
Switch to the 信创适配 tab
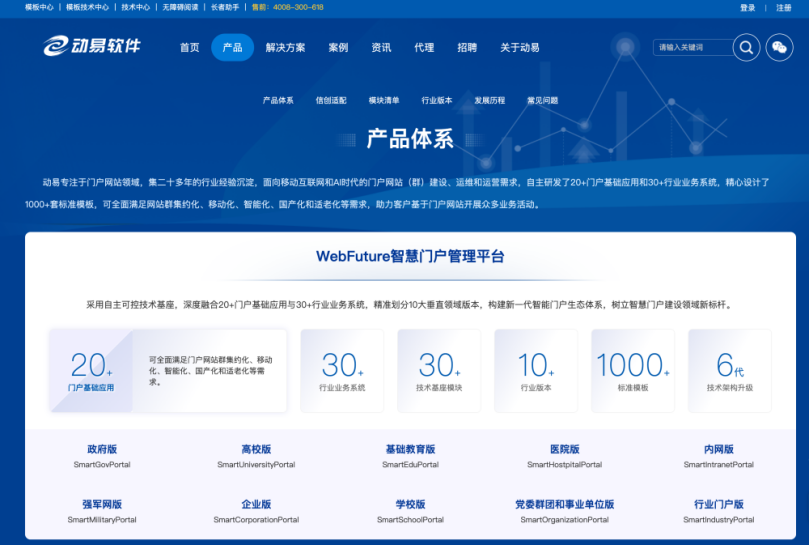pyautogui.click(x=331, y=100)
